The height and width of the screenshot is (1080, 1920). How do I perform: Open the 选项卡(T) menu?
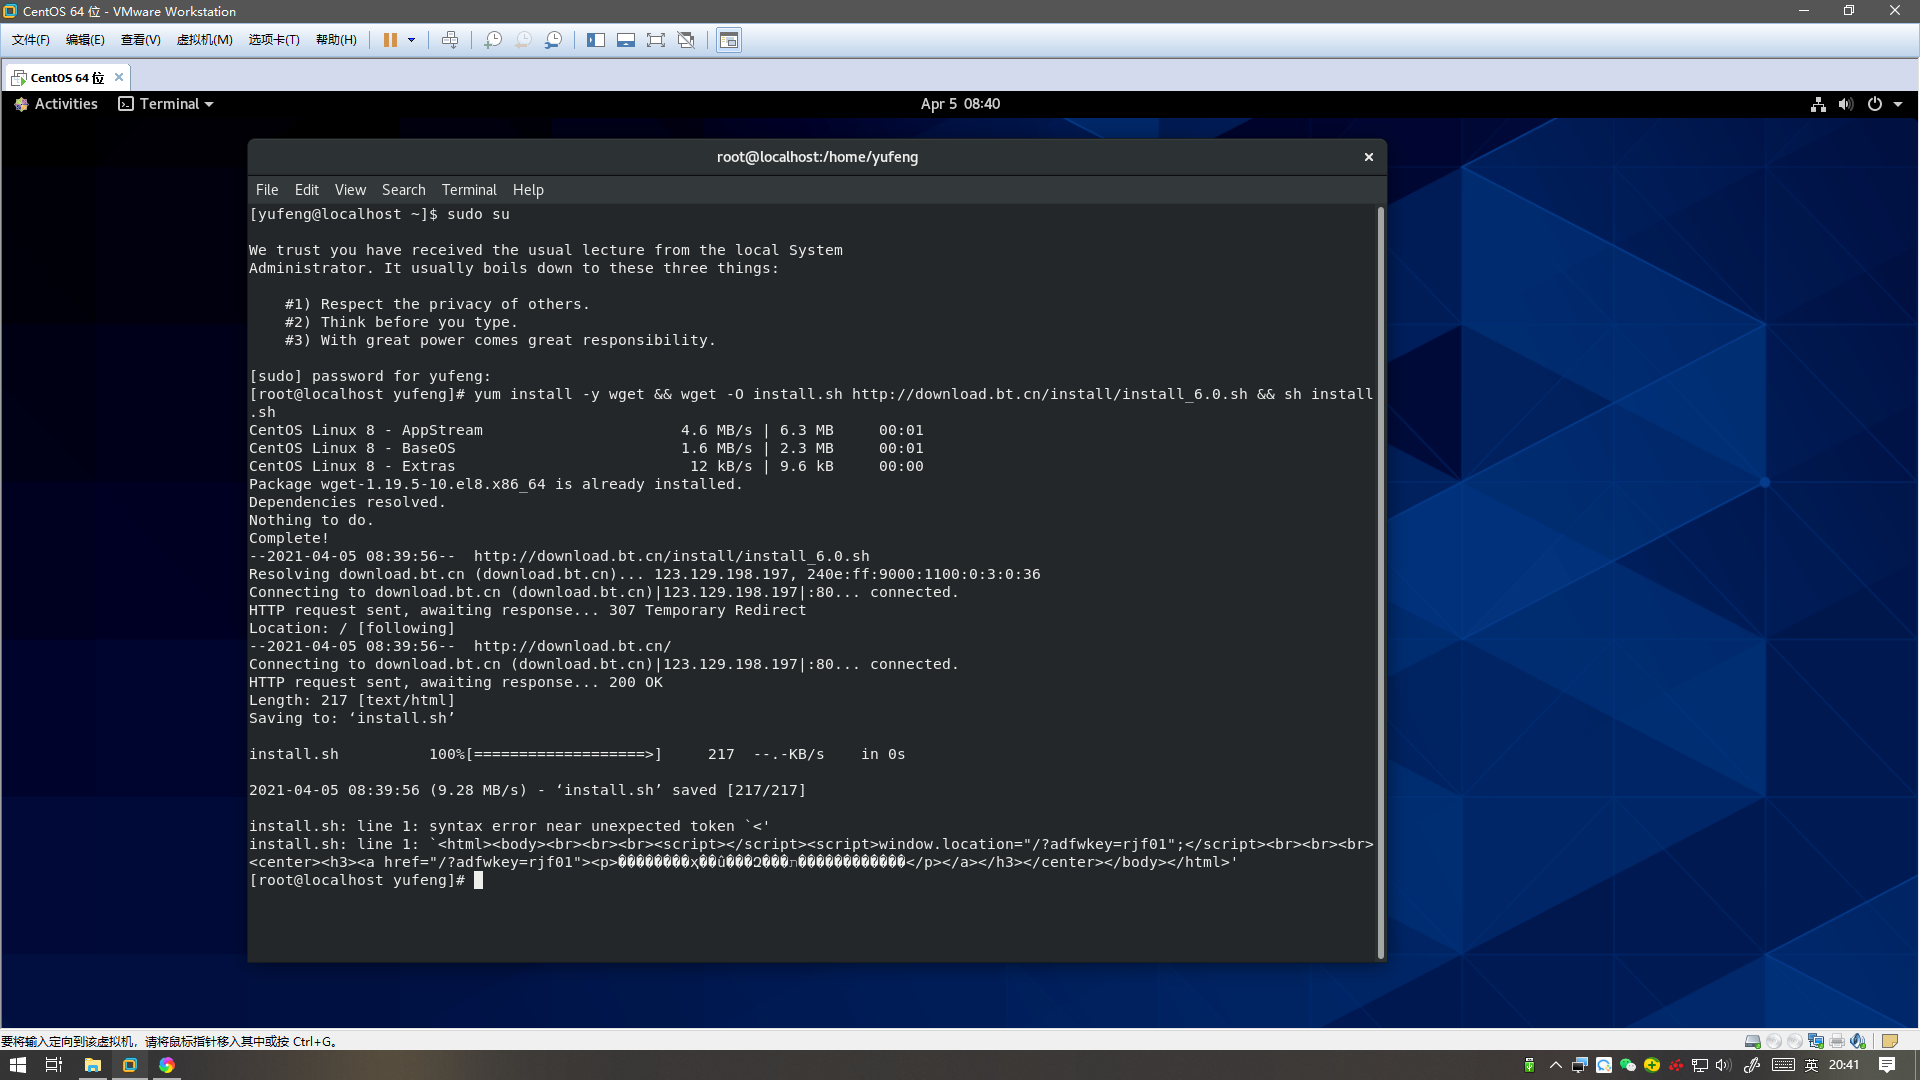point(274,40)
